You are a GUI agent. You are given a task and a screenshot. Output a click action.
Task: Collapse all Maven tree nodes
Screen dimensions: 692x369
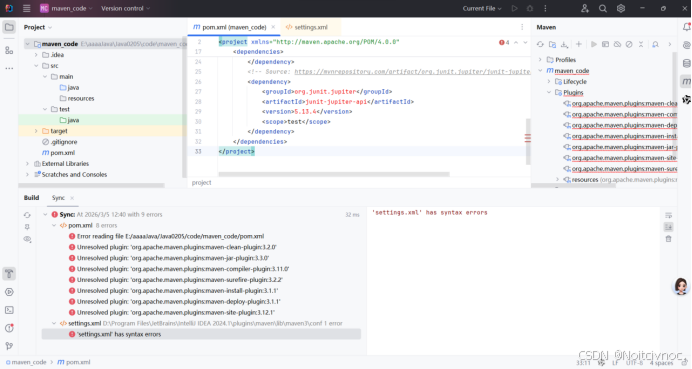pyautogui.click(x=641, y=44)
